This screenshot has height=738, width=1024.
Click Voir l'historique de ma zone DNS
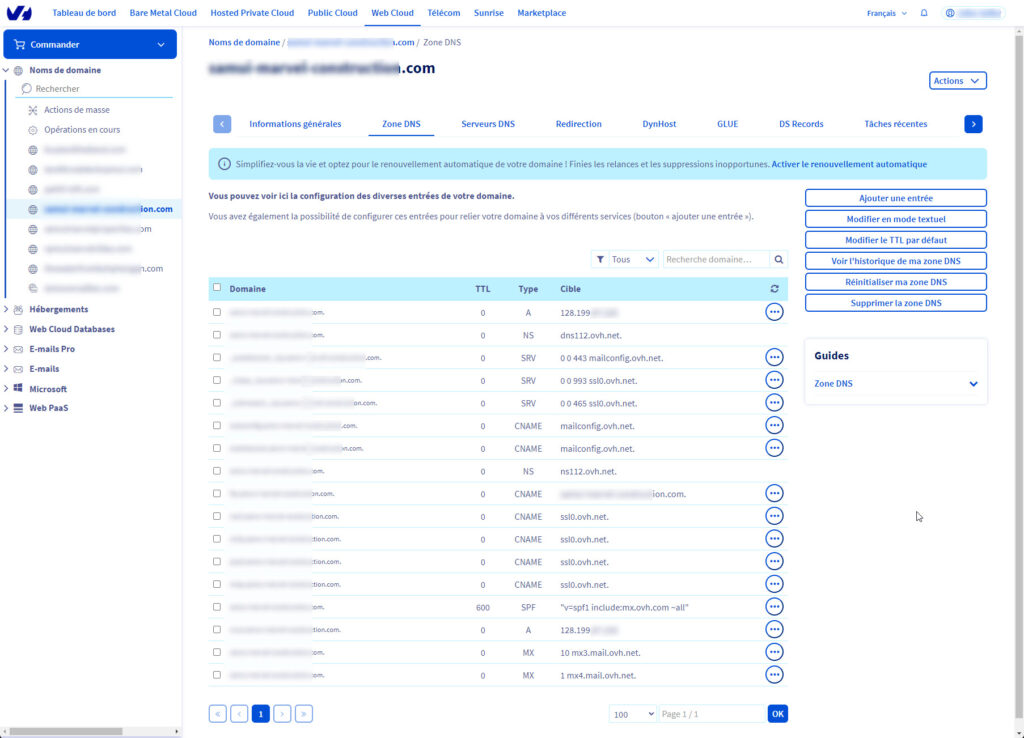895,261
